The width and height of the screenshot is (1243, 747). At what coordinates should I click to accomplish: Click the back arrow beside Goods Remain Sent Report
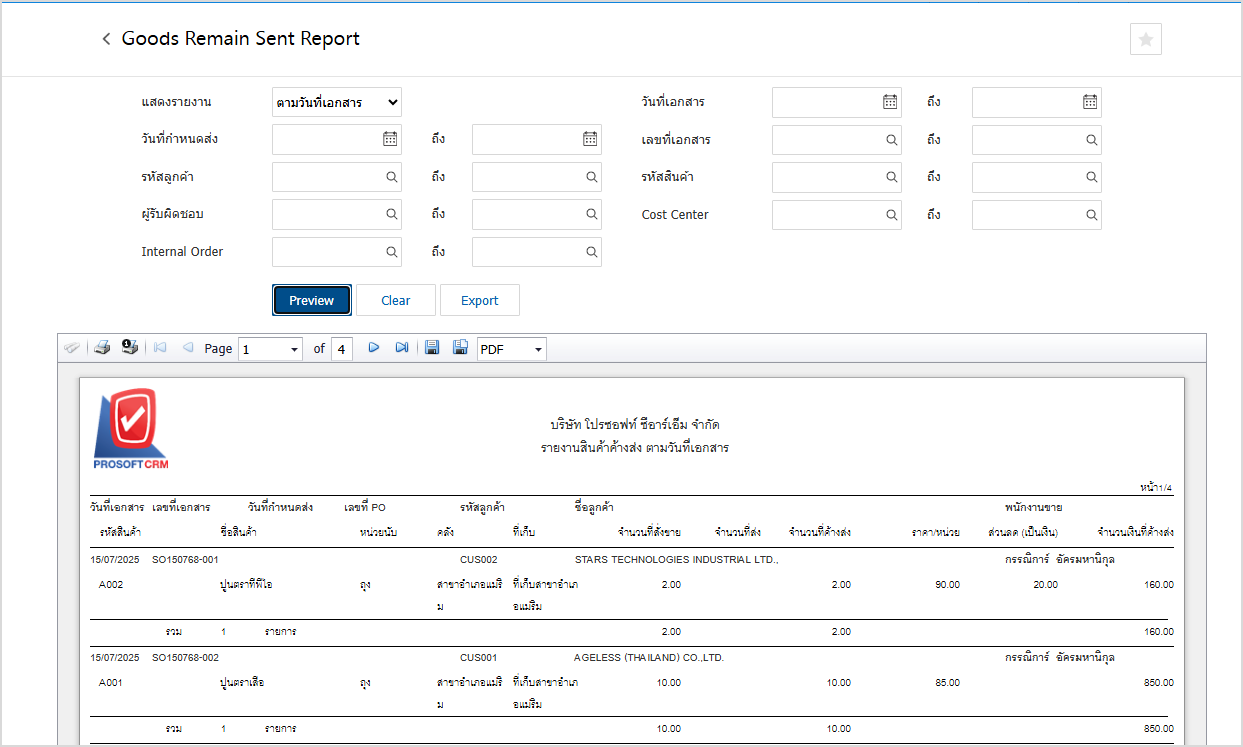(106, 39)
